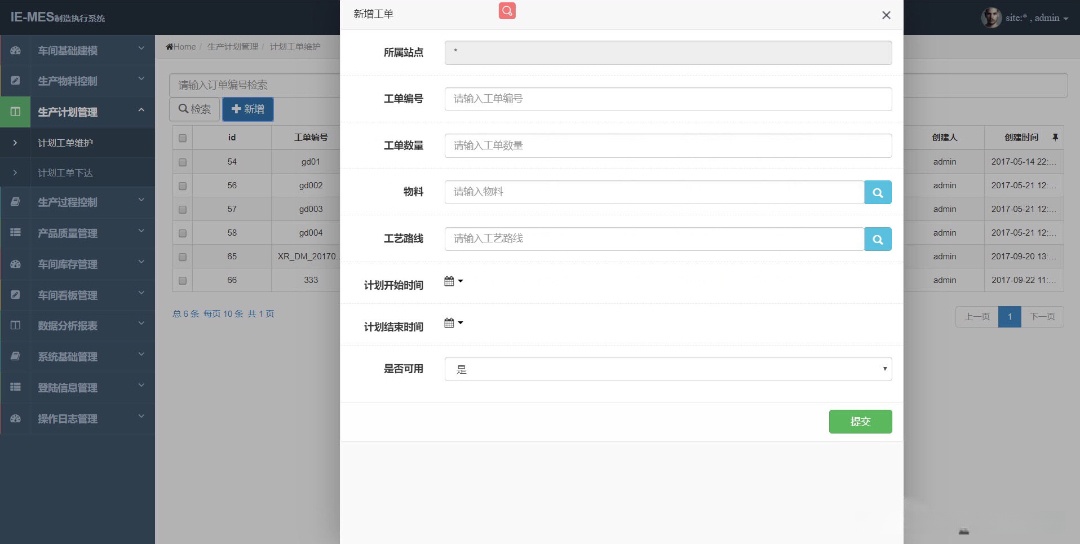The width and height of the screenshot is (1080, 544).
Task: Go to 上一页 previous page
Action: [x=977, y=317]
